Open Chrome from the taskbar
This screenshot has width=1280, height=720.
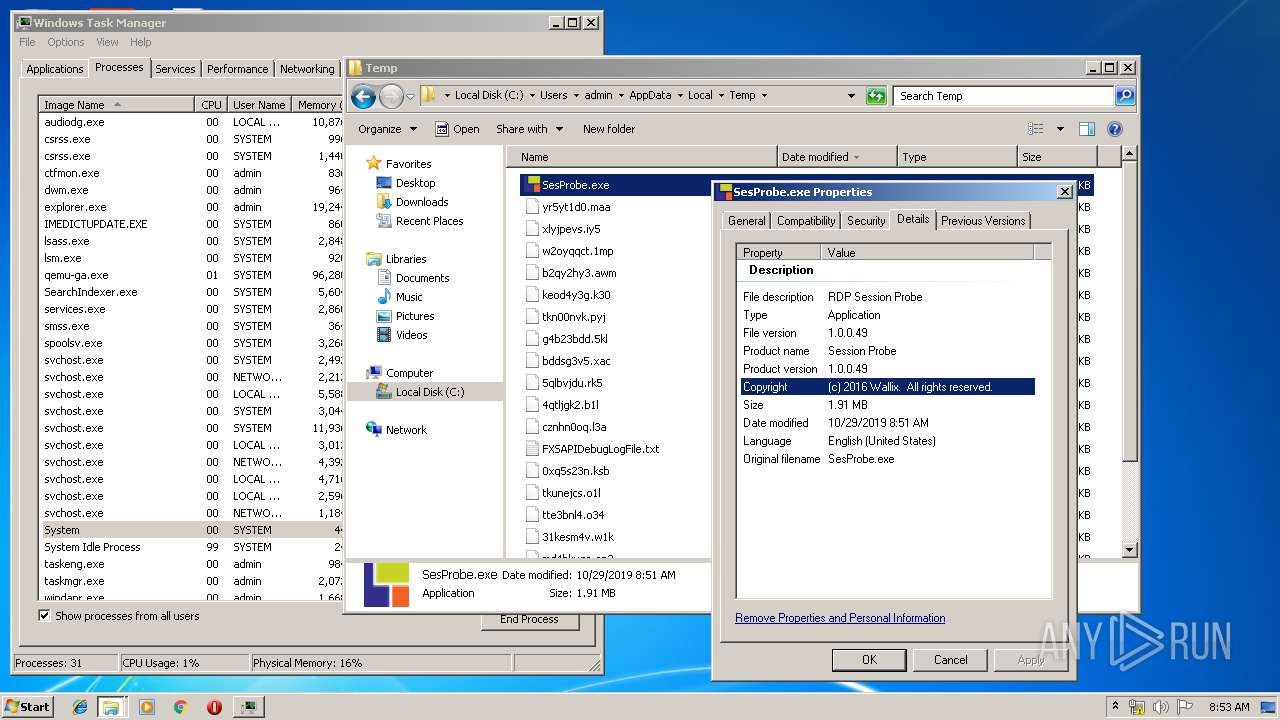coord(180,707)
